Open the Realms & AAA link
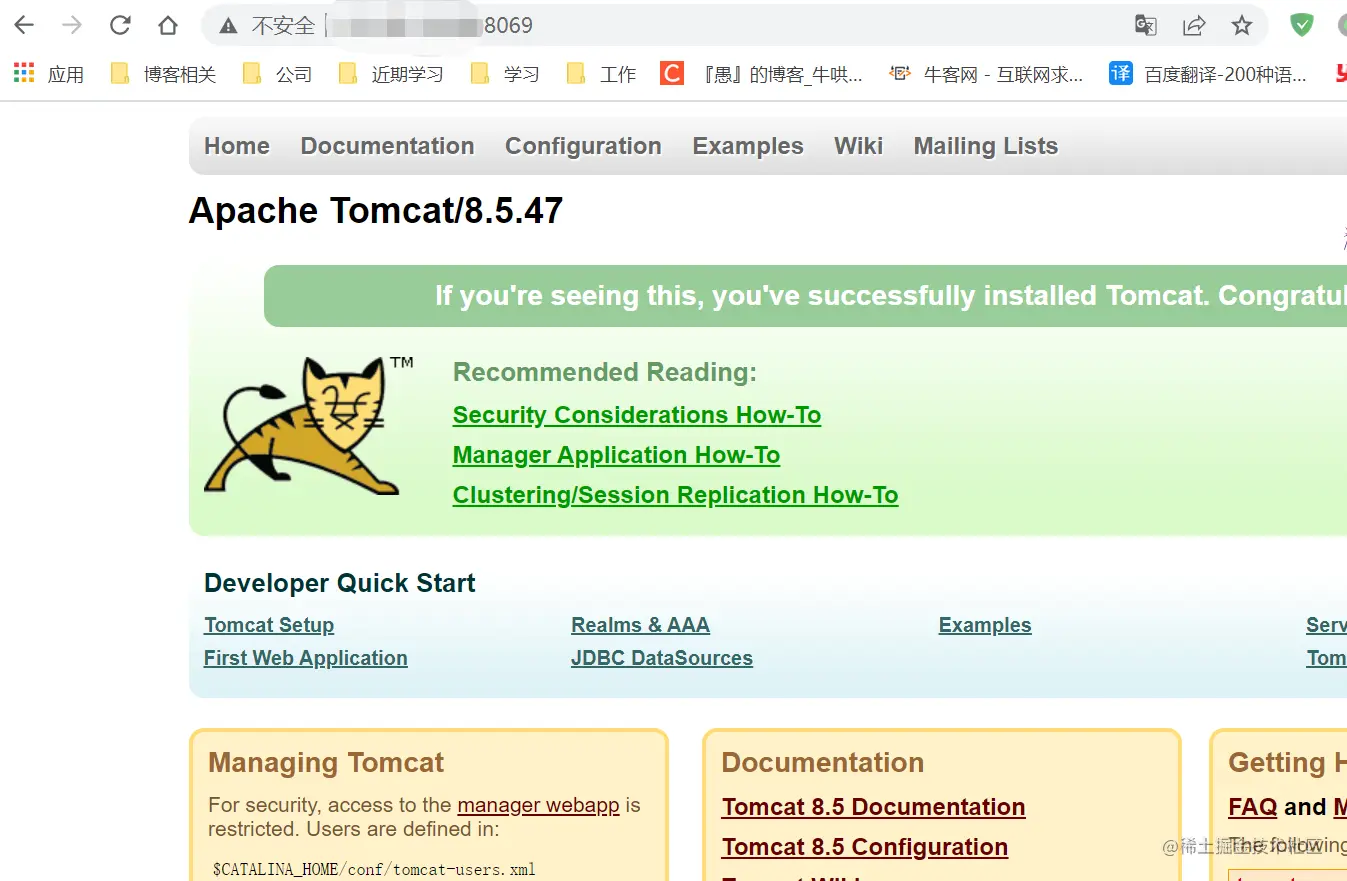The height and width of the screenshot is (881, 1347). click(x=640, y=625)
